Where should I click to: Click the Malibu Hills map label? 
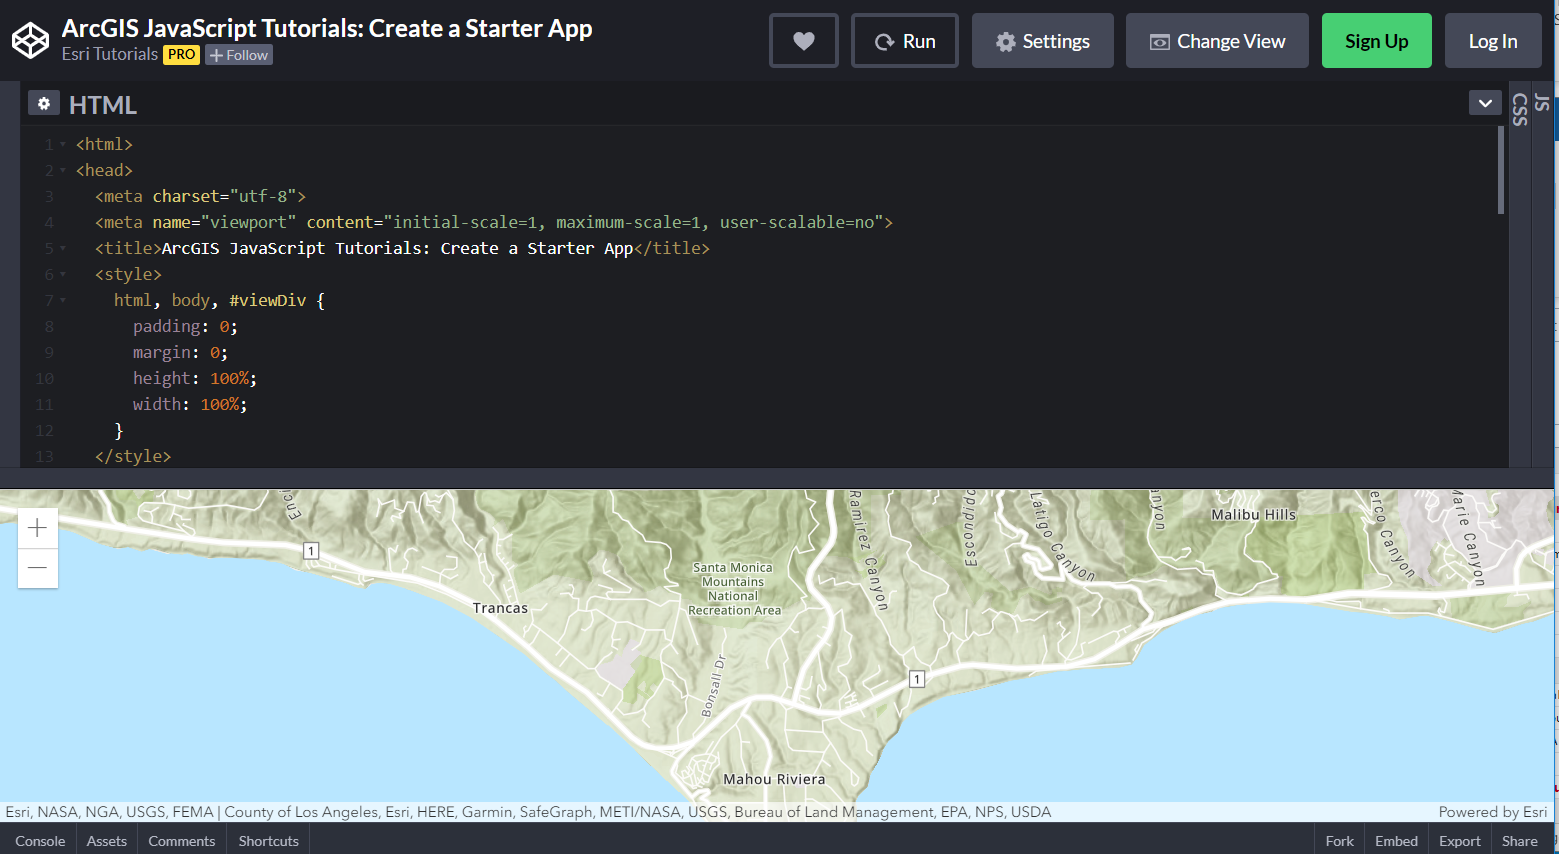pos(1254,515)
